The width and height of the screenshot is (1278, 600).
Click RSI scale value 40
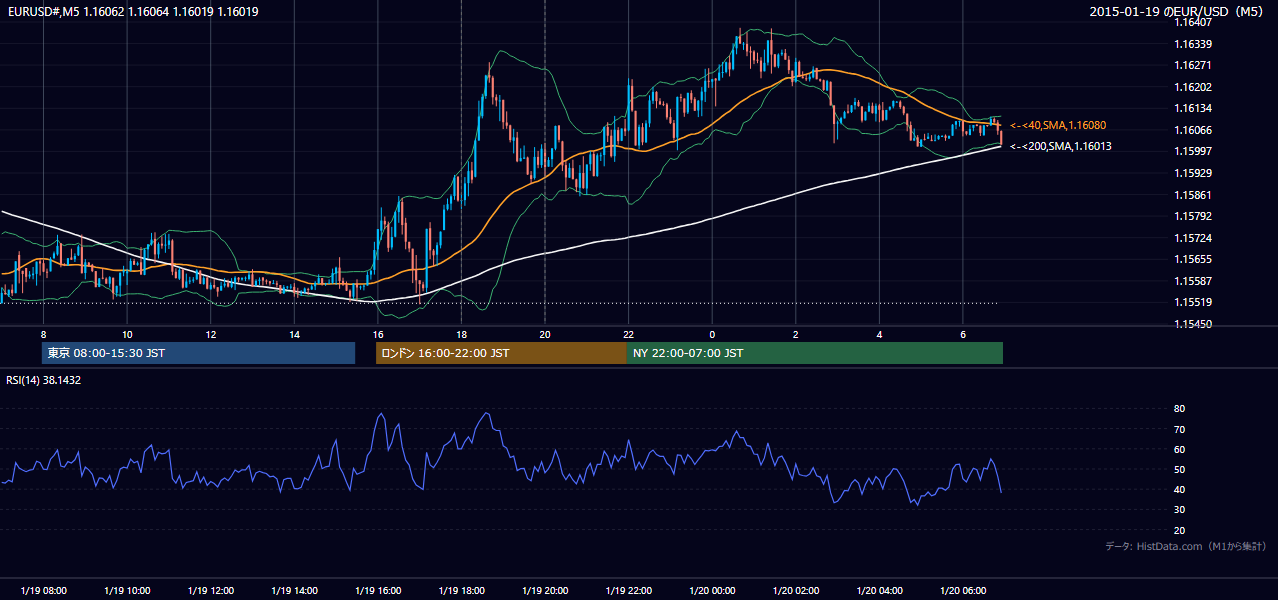point(1180,489)
